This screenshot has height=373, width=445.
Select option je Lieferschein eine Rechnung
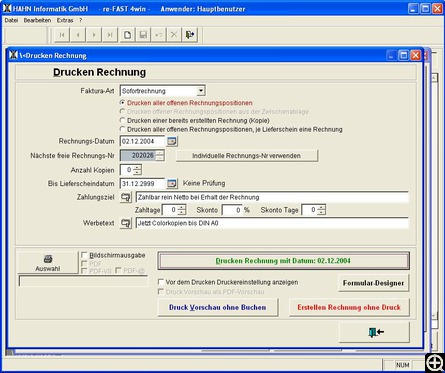123,129
